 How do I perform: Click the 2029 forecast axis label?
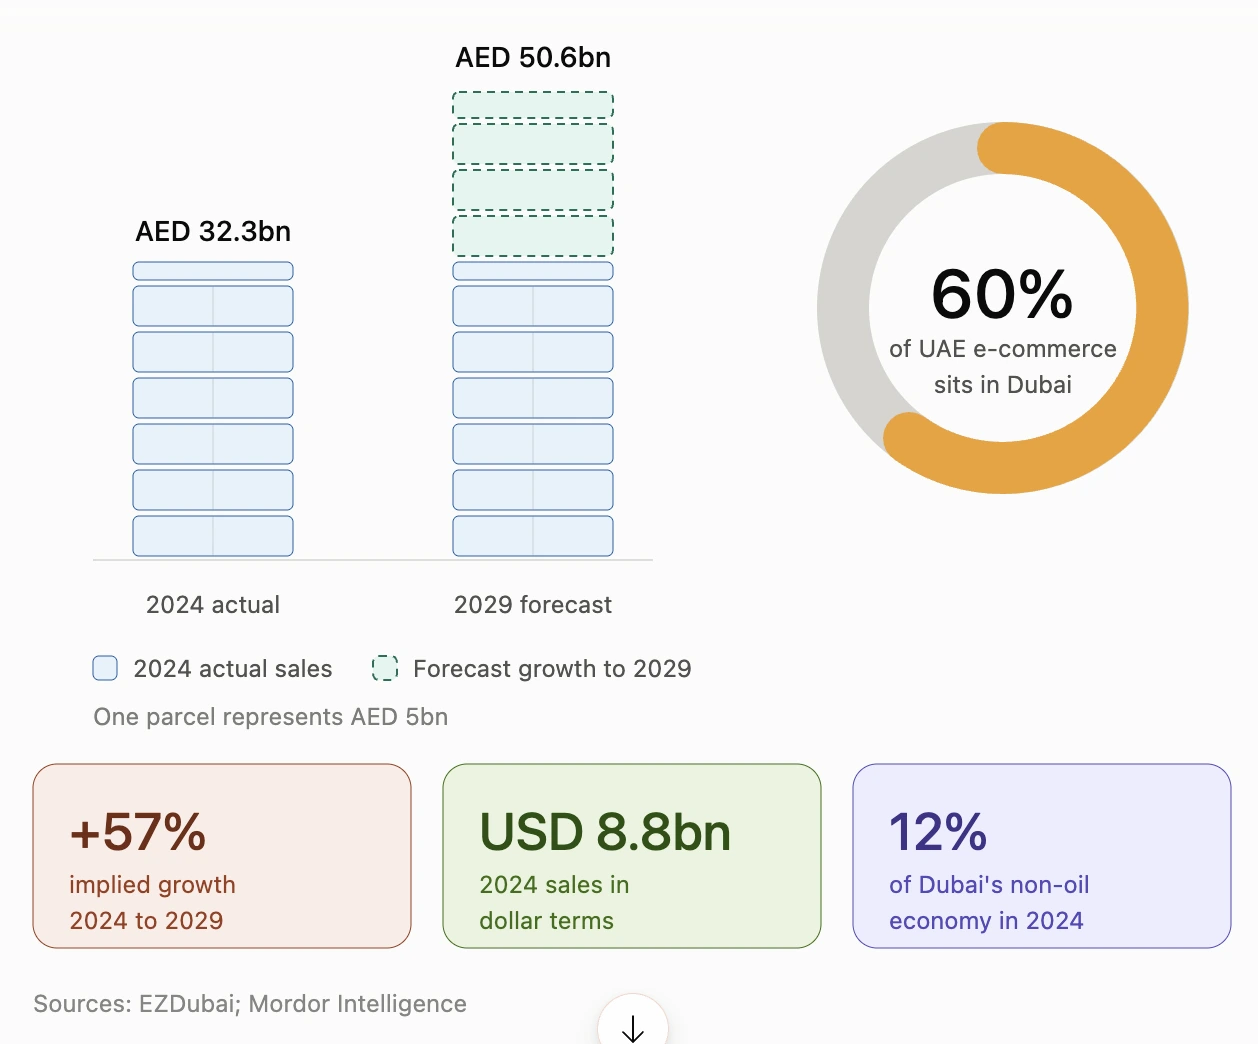click(x=533, y=605)
